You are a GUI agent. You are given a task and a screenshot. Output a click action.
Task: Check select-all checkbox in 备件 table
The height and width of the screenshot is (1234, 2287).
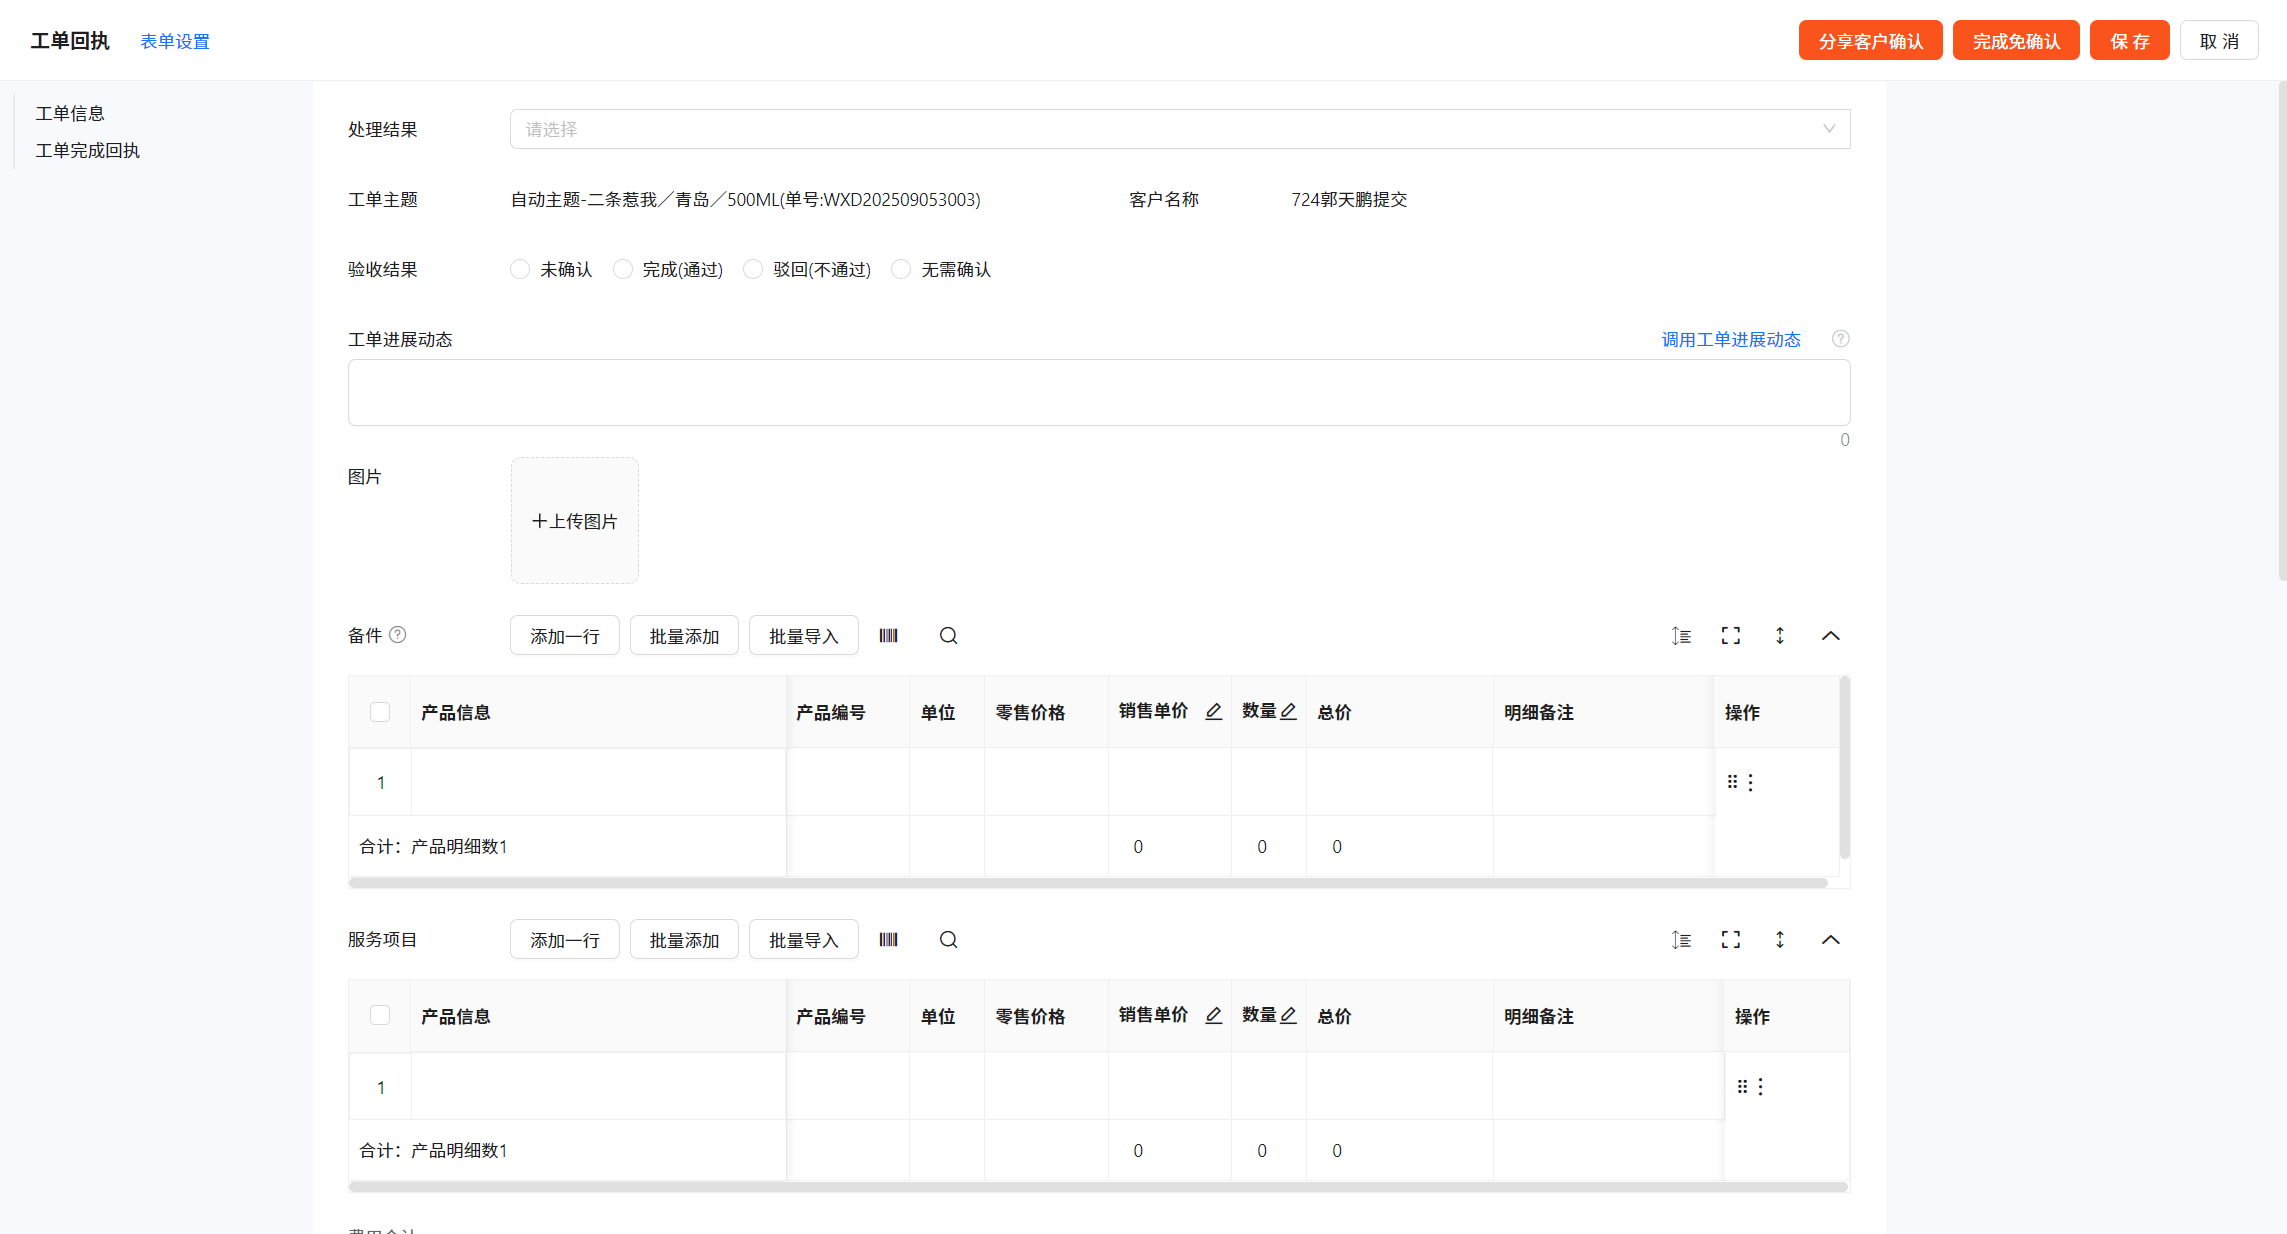380,712
